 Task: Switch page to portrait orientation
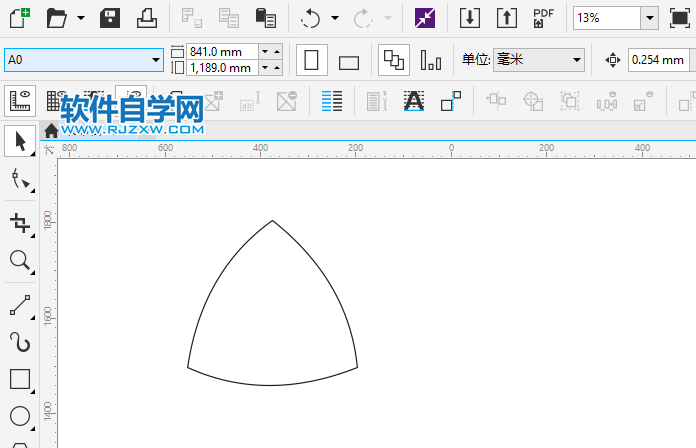311,61
